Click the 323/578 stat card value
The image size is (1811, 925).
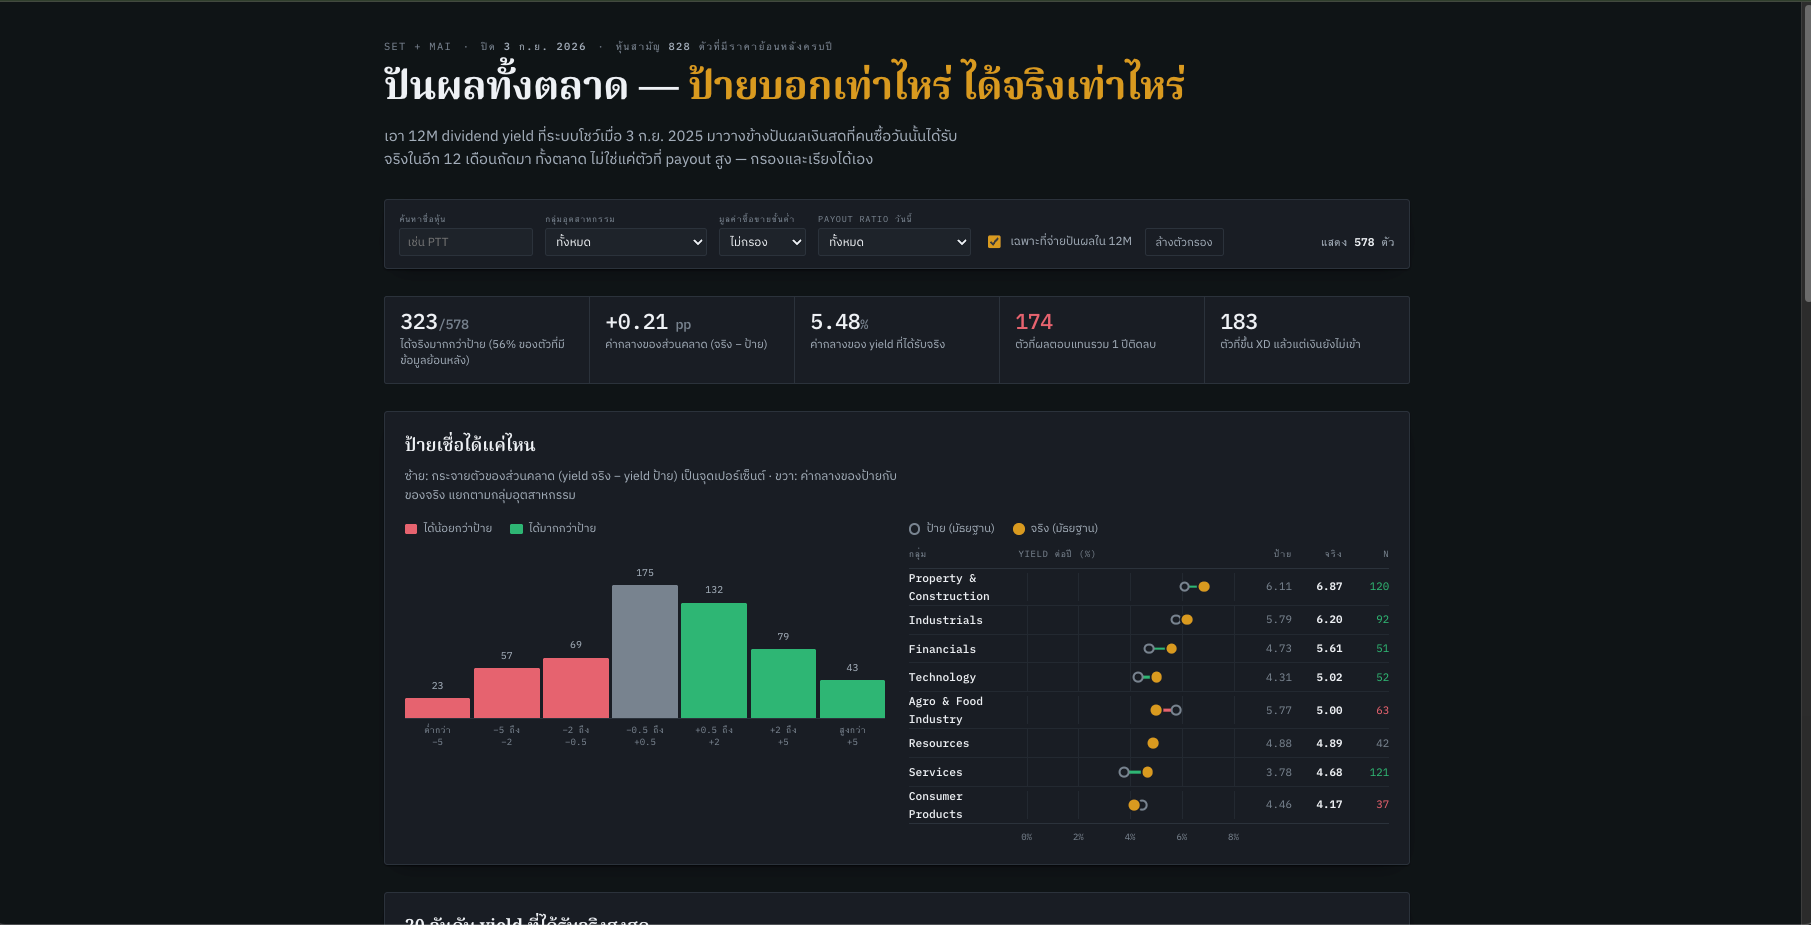pyautogui.click(x=434, y=322)
